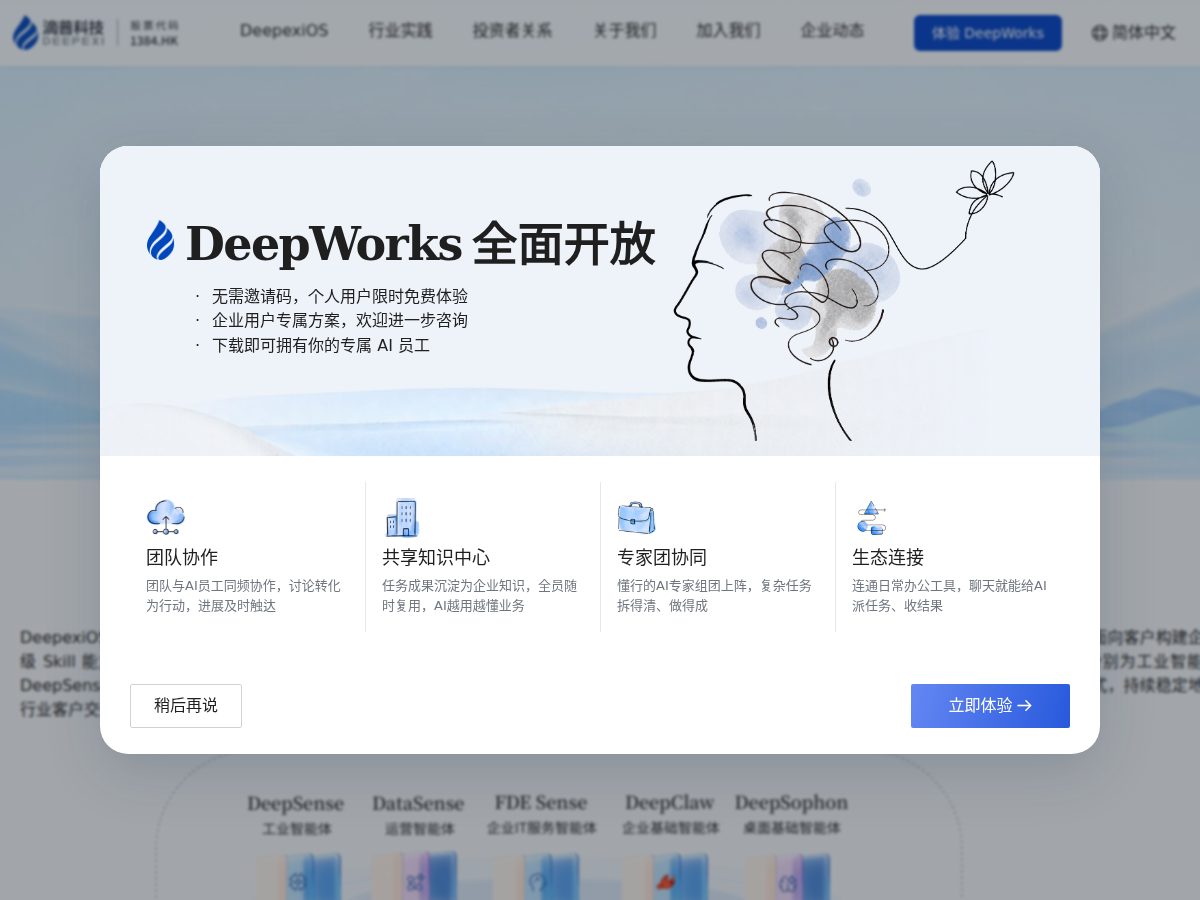The image size is (1200, 900).
Task: Click the line 无需邀请码，个人用户限时免费体验
Action: click(x=340, y=296)
